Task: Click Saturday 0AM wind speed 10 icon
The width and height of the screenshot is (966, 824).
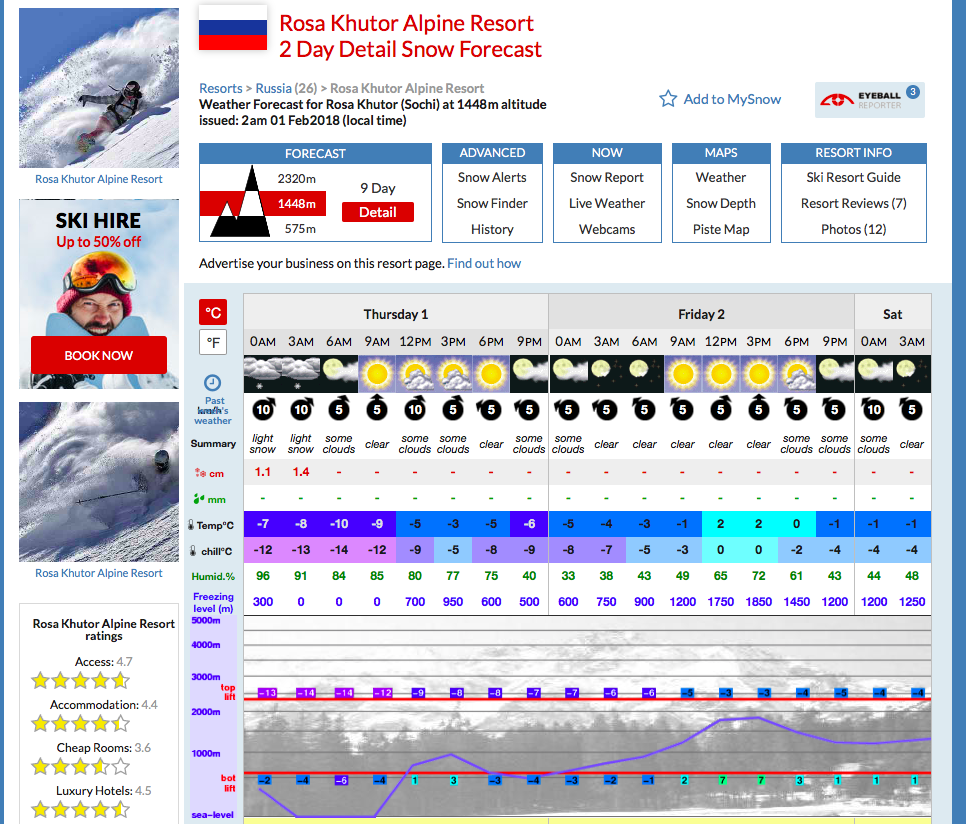Action: 874,409
